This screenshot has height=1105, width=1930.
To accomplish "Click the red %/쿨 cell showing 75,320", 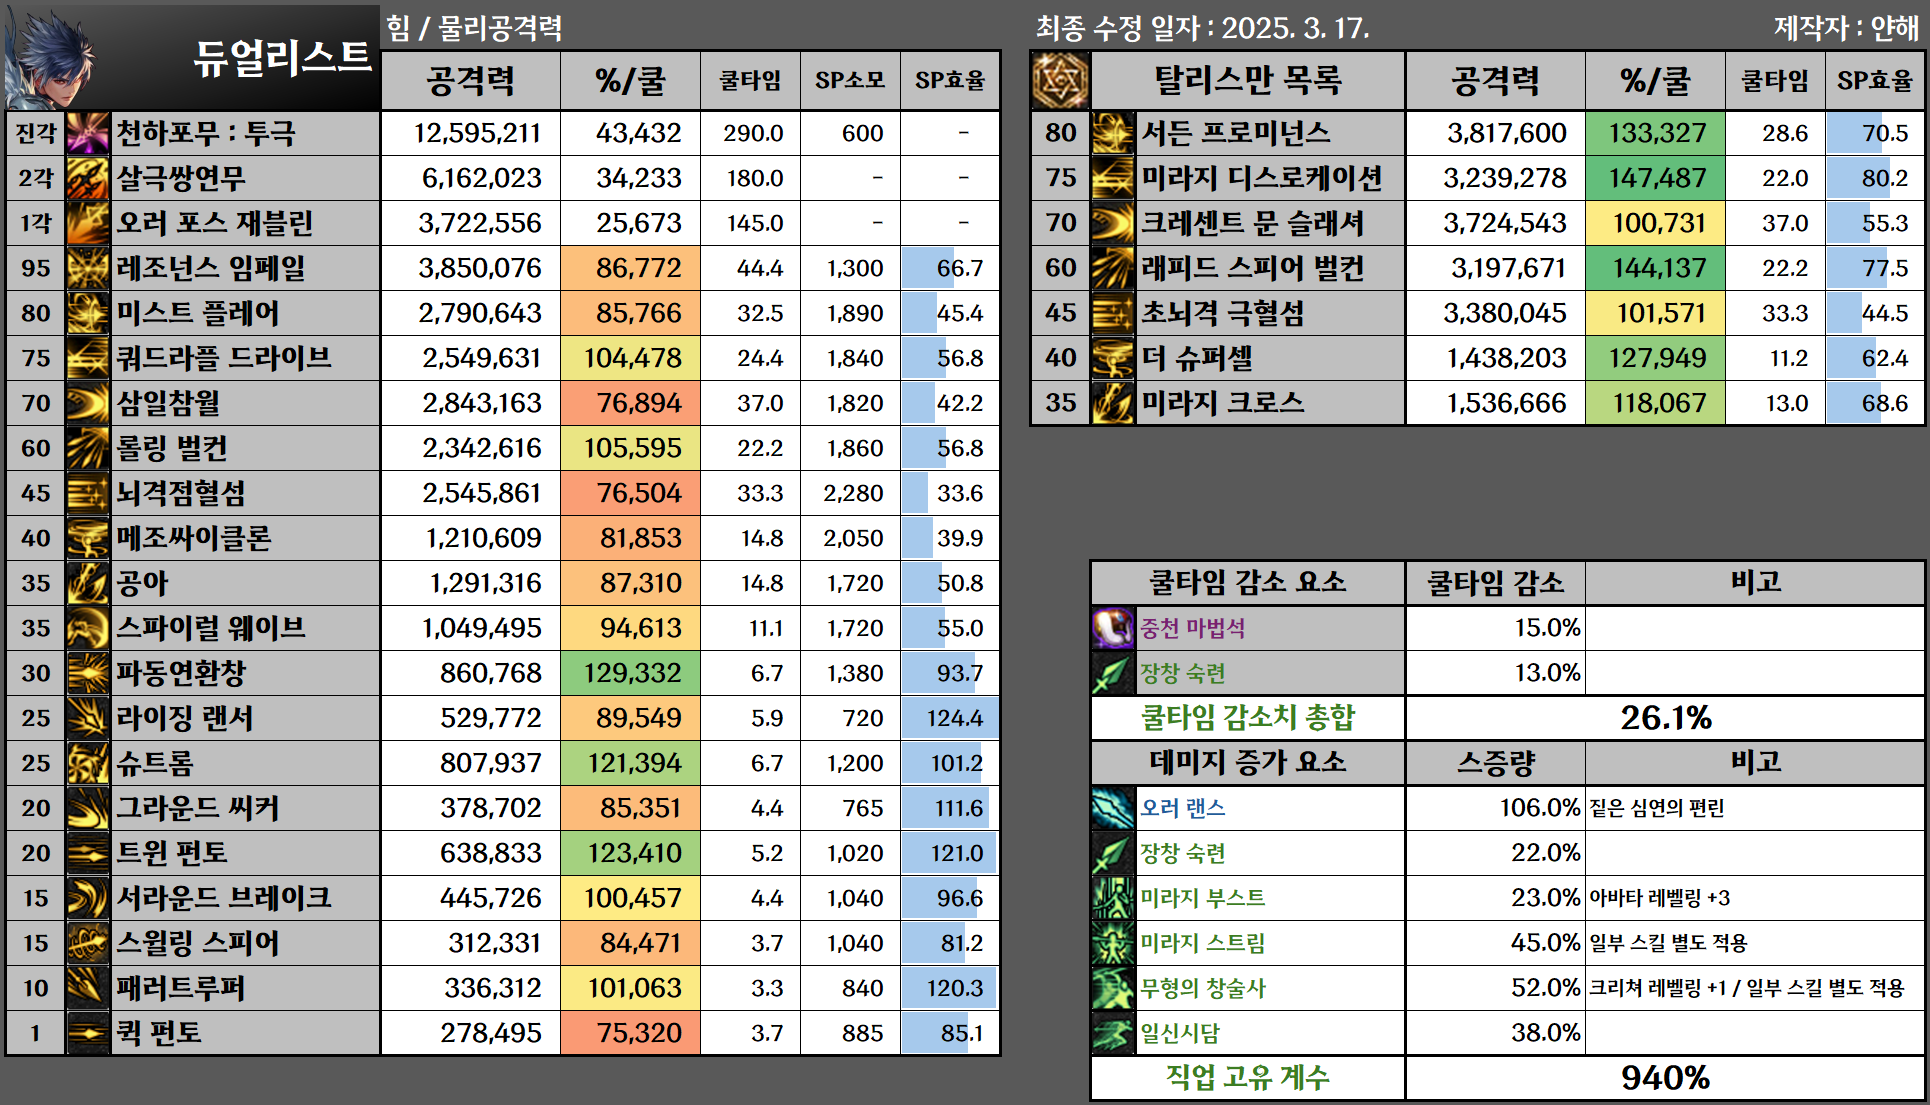I will (x=631, y=1033).
